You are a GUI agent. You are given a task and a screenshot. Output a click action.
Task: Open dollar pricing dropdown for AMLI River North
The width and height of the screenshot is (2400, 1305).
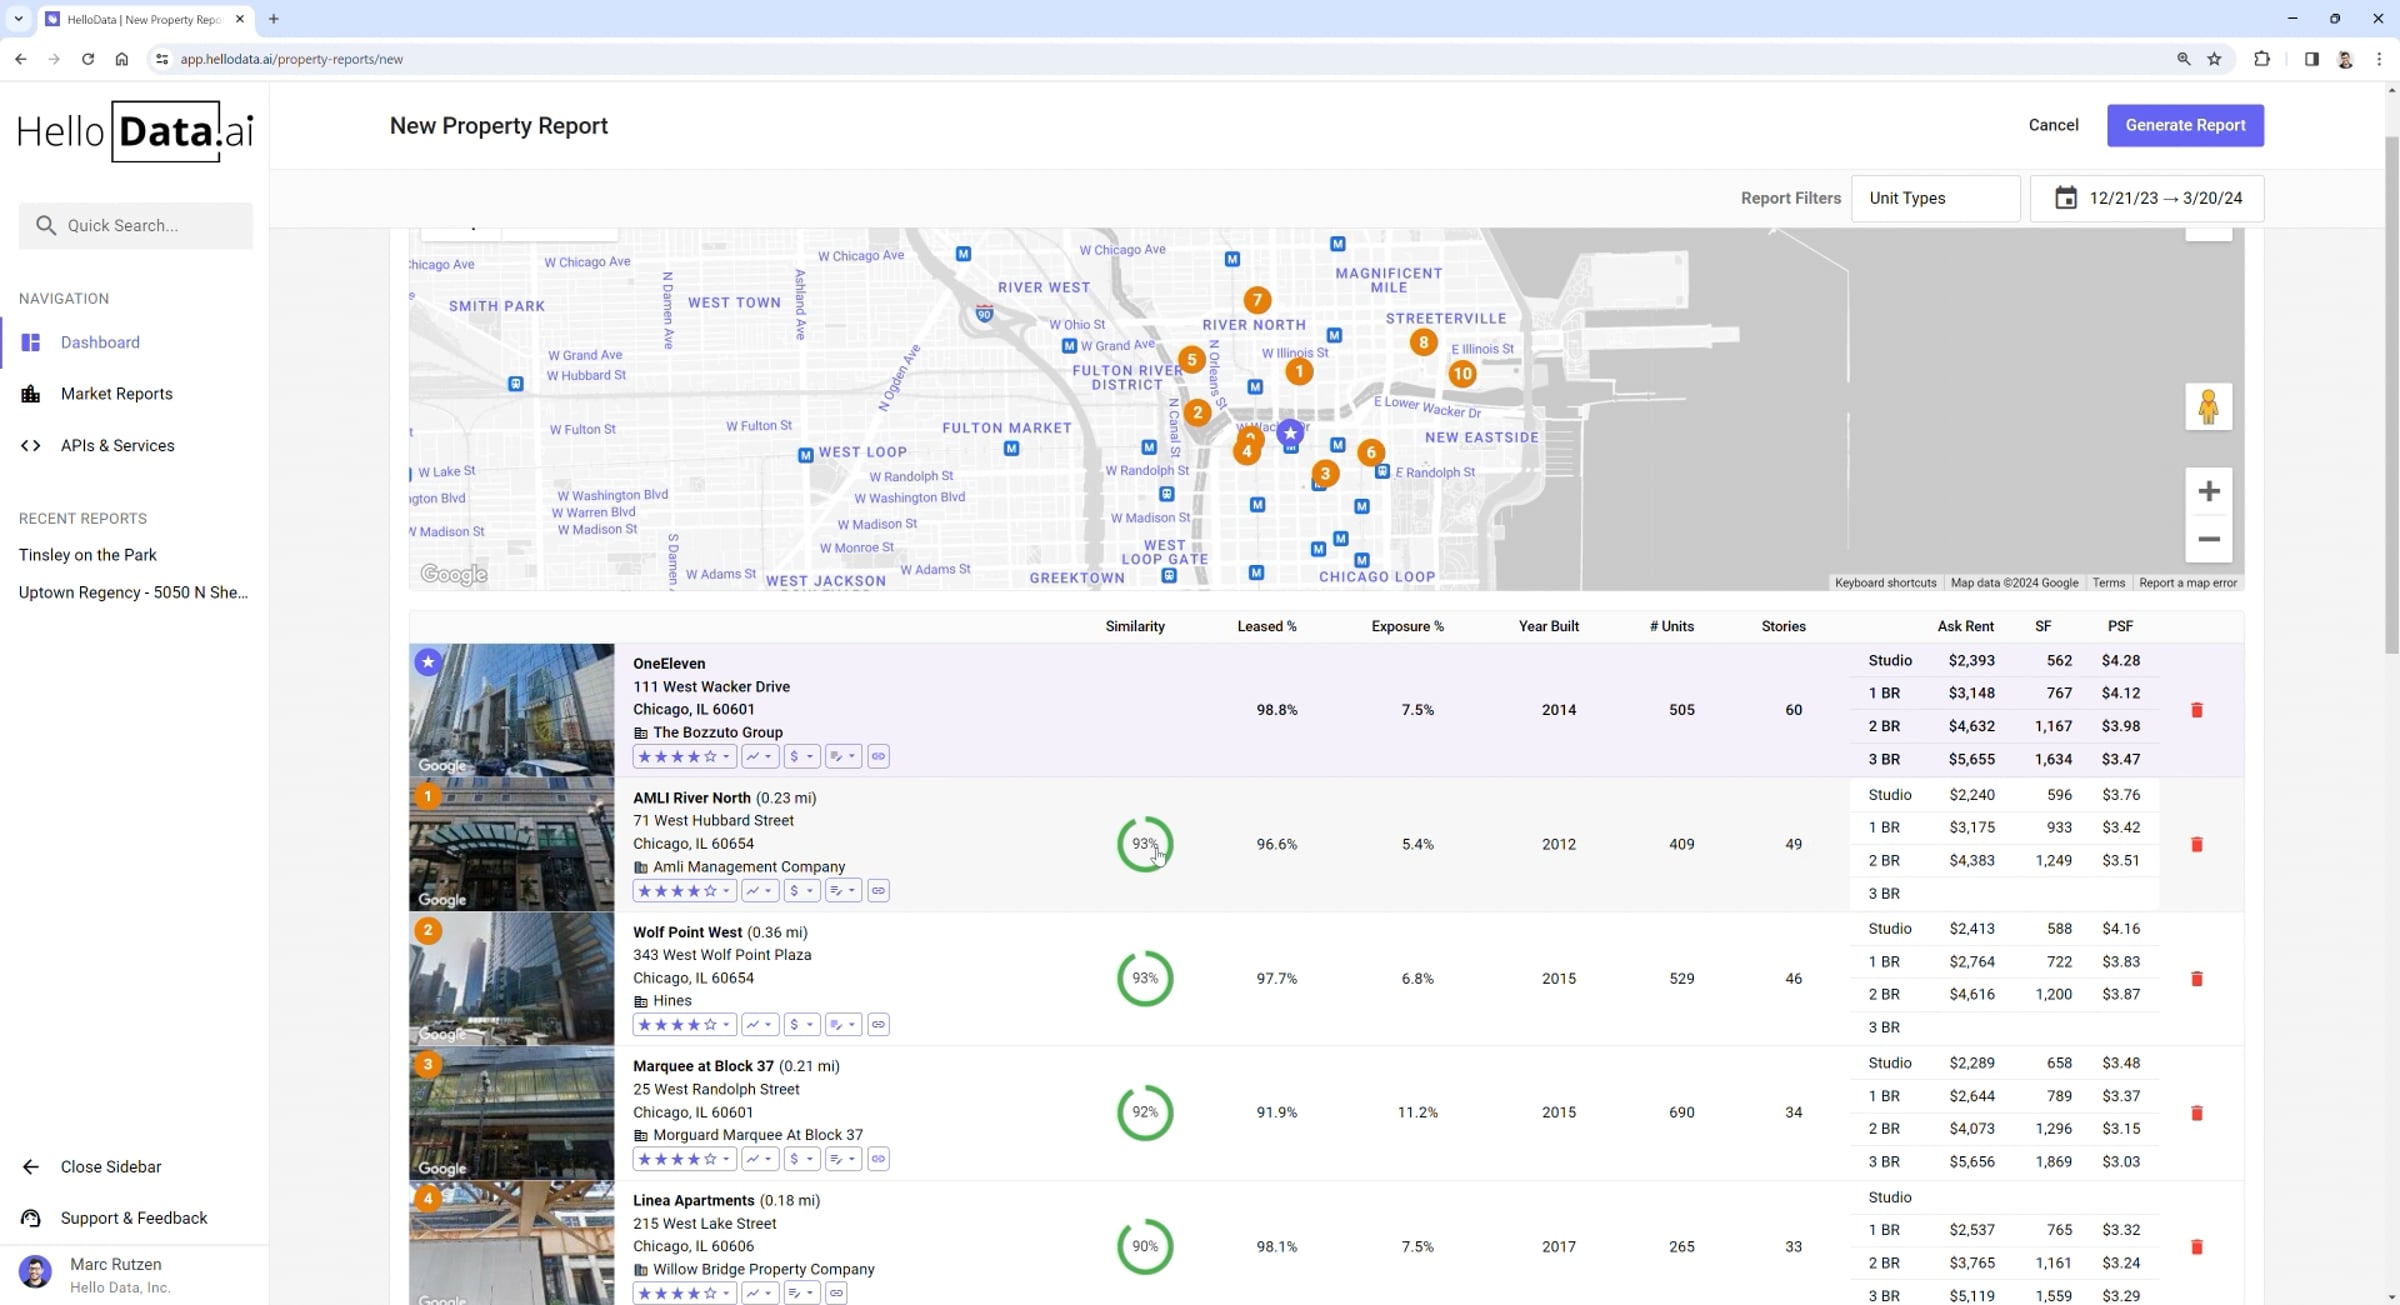point(801,891)
